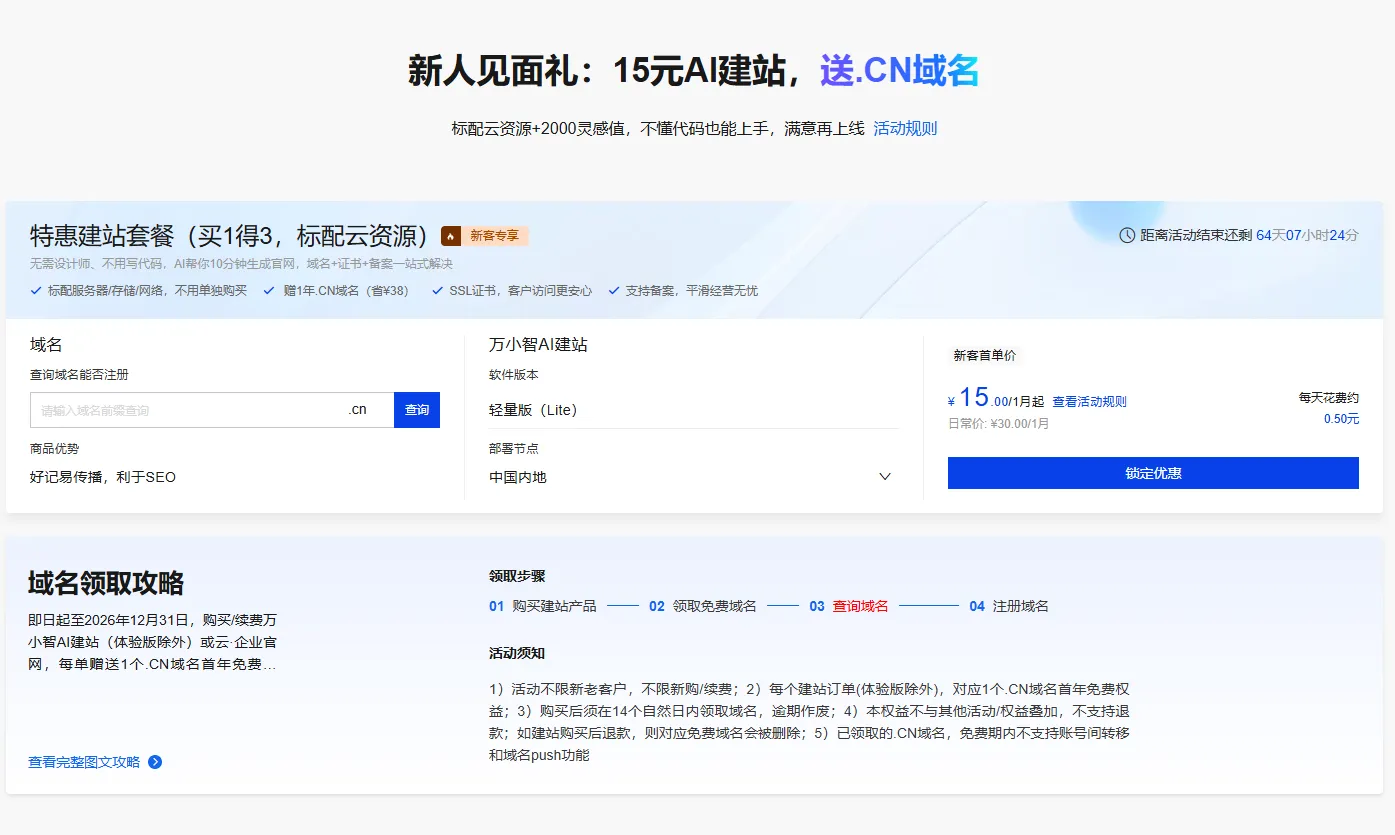Click the 0.50元 daily cost value
1395x835 pixels.
pyautogui.click(x=1341, y=419)
